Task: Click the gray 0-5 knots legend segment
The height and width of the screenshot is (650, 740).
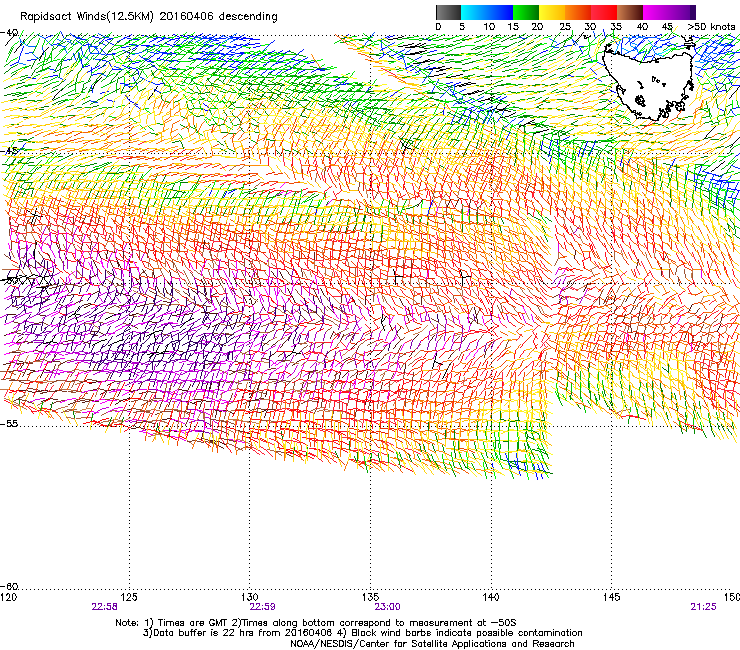Action: pyautogui.click(x=448, y=12)
